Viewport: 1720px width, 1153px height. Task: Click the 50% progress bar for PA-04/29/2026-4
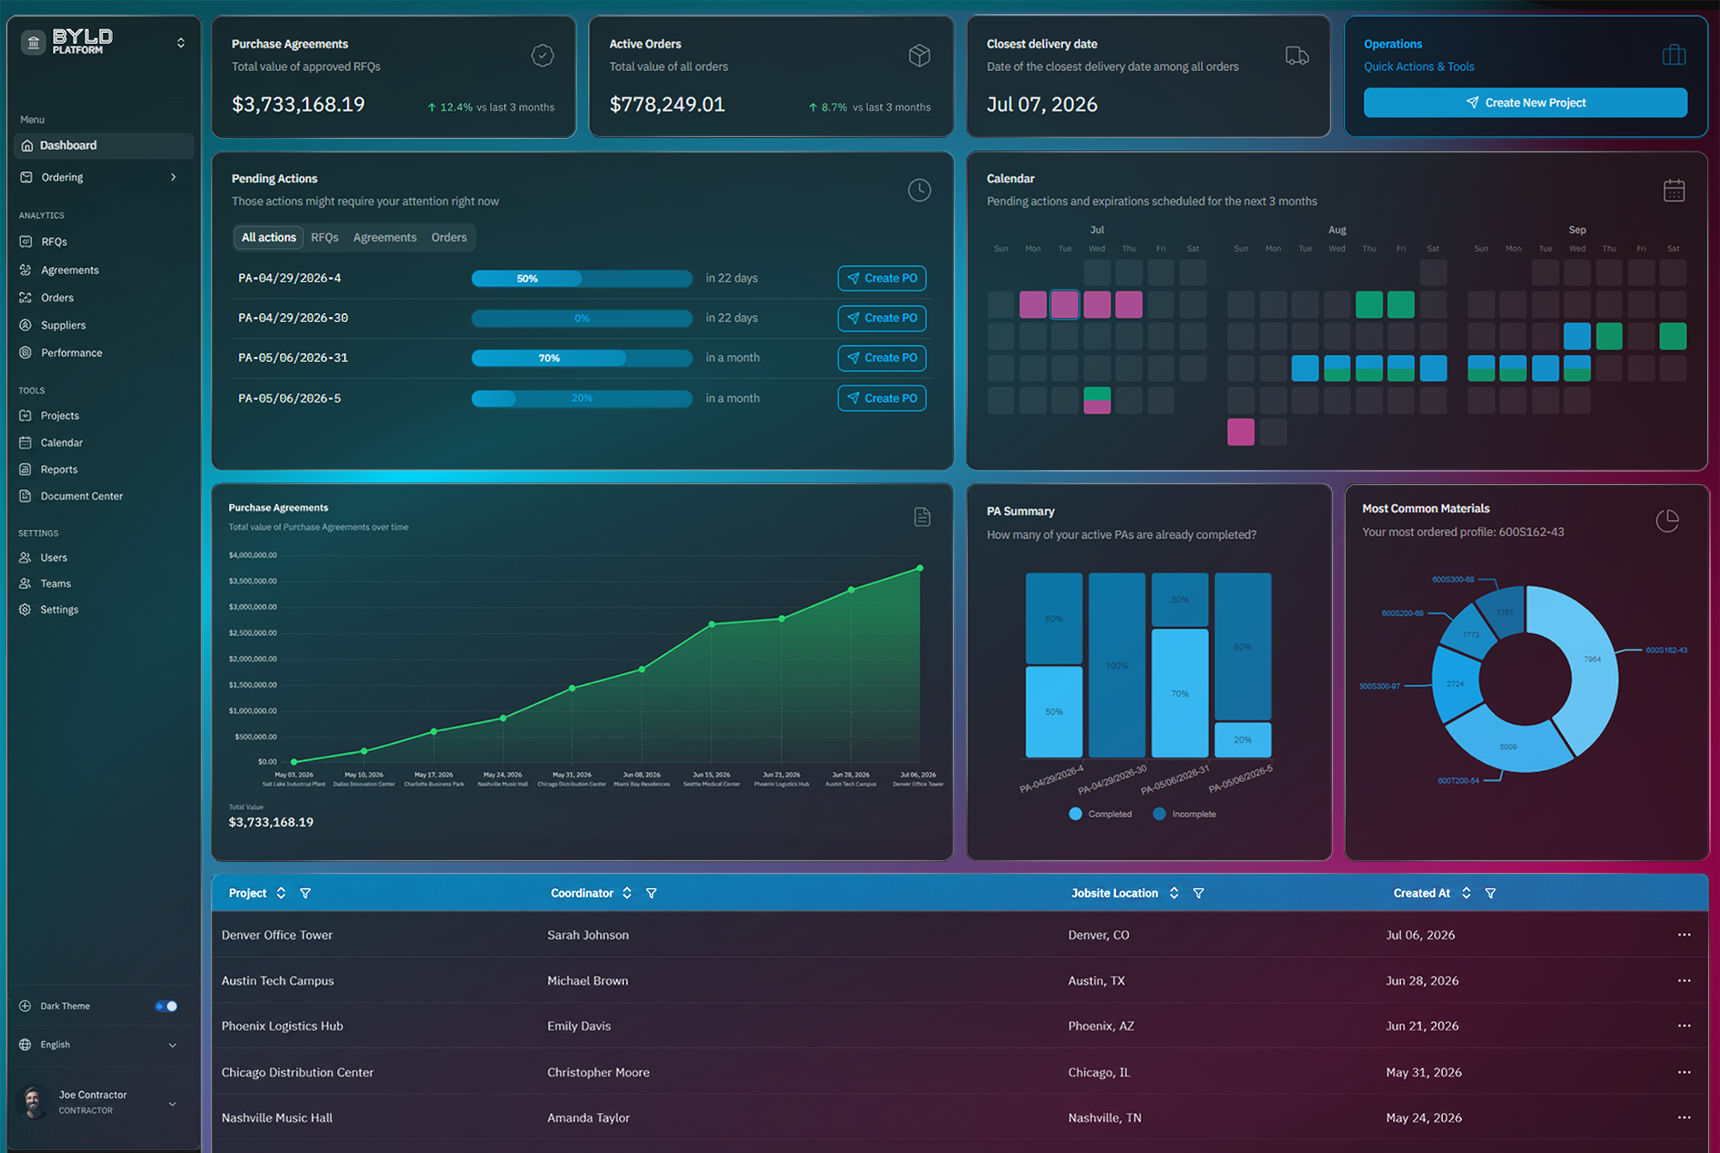pos(582,279)
